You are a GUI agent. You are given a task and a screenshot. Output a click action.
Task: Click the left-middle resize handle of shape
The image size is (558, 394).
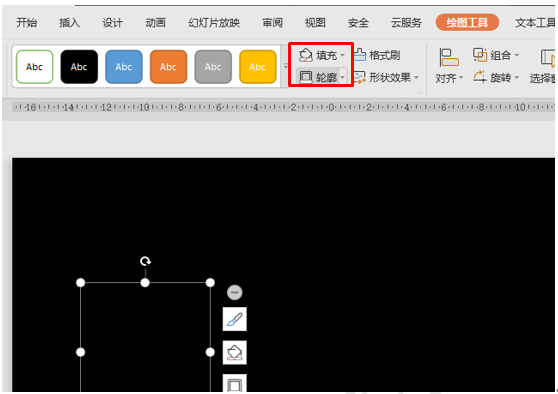point(81,352)
